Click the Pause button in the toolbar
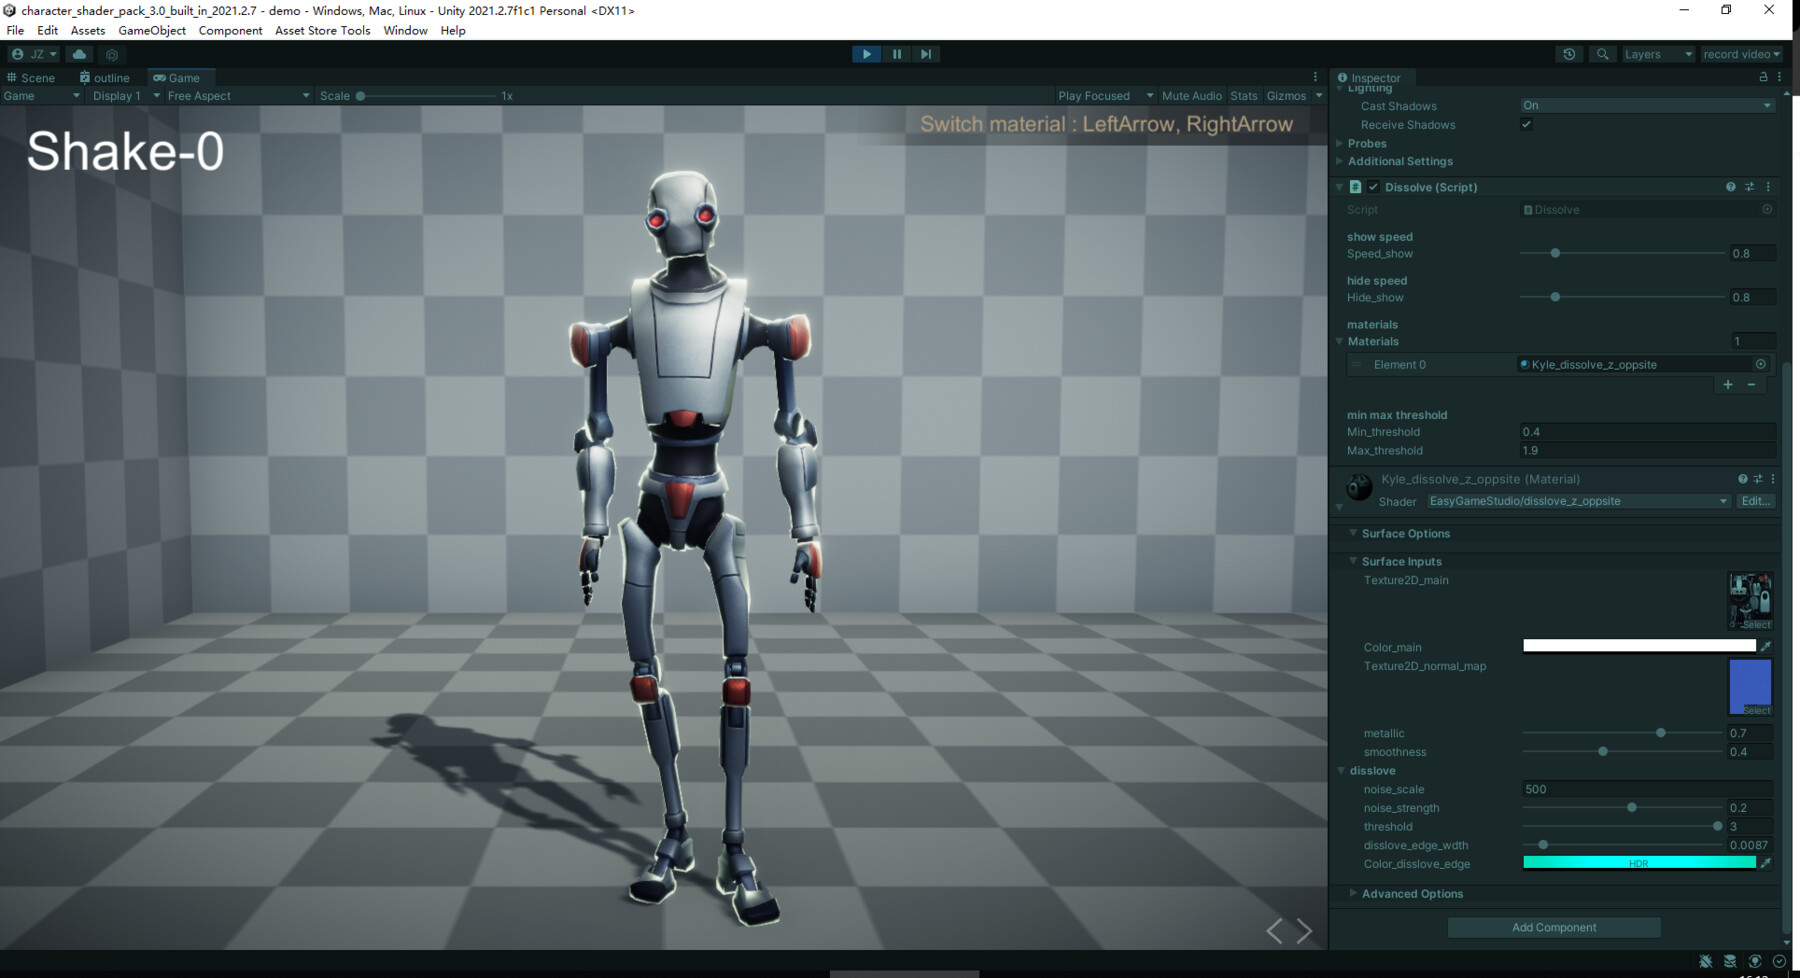The width and height of the screenshot is (1800, 978). click(x=896, y=54)
